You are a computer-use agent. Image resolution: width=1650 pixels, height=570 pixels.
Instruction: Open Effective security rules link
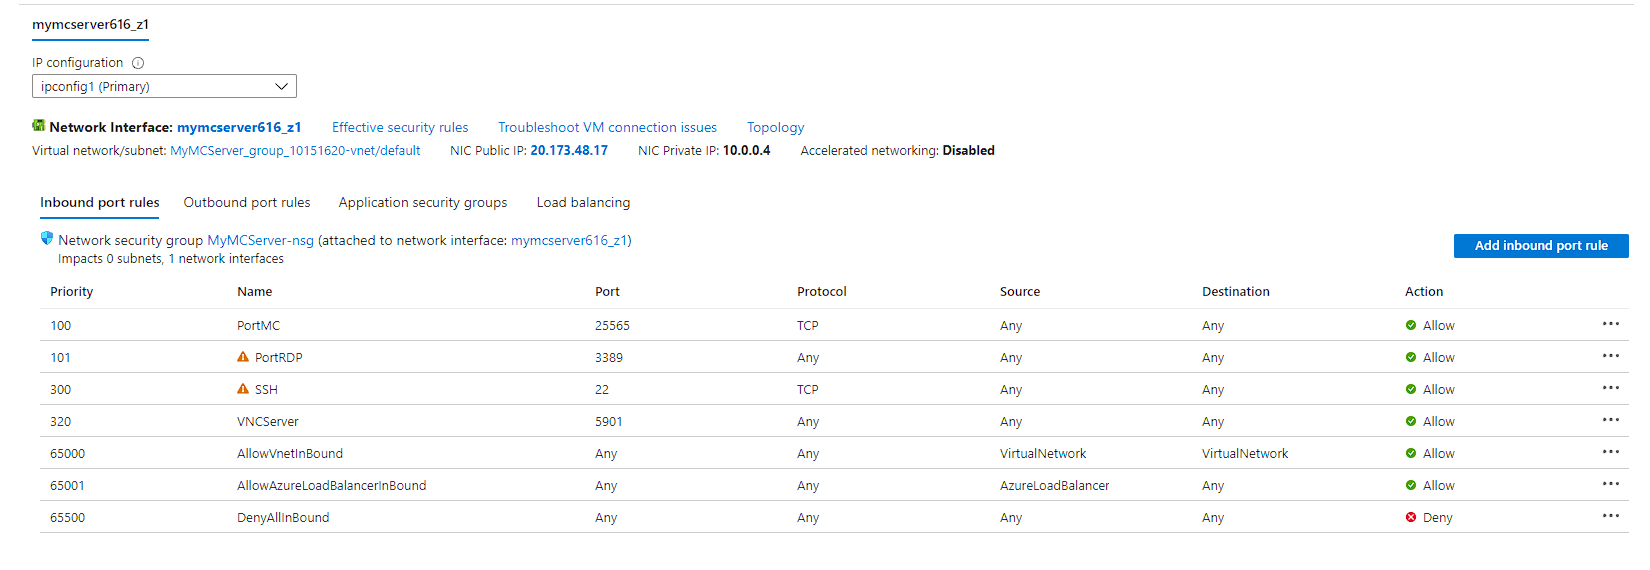[400, 127]
